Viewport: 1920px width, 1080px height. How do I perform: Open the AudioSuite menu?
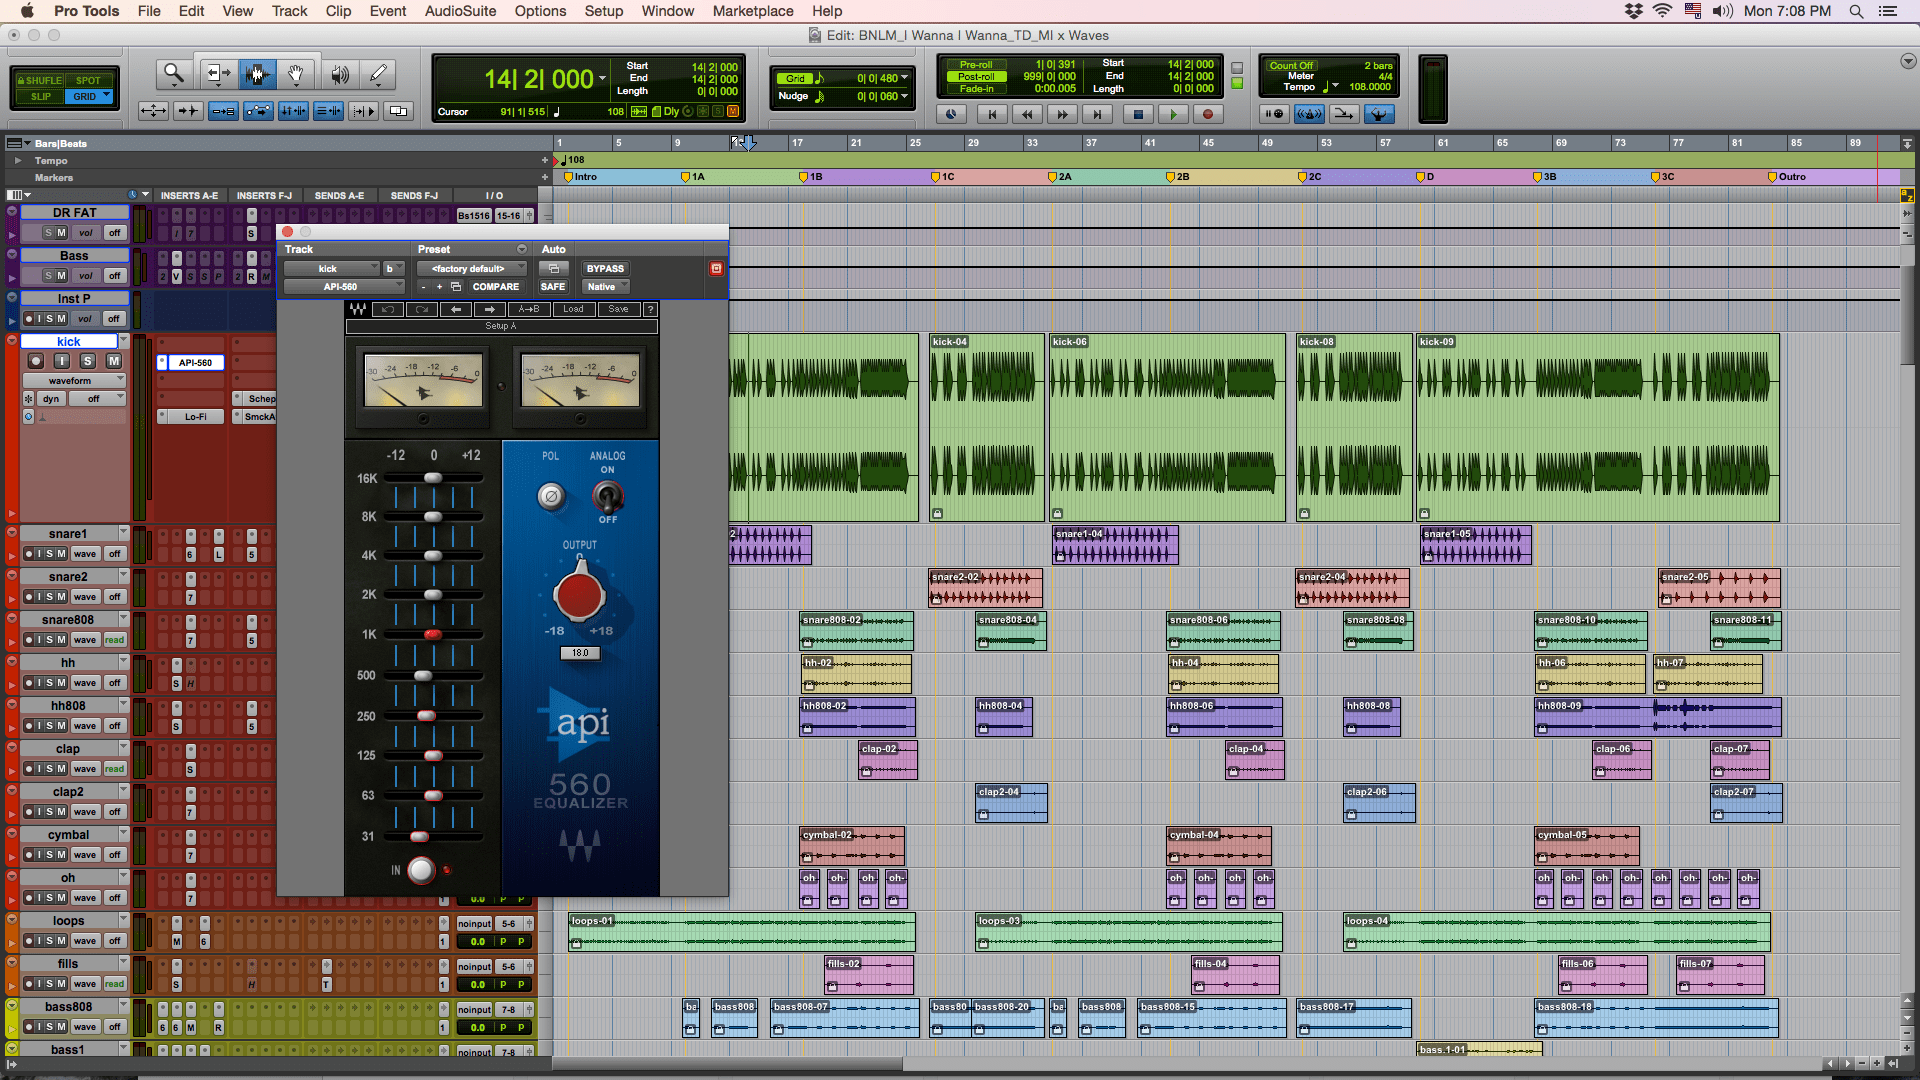point(460,11)
